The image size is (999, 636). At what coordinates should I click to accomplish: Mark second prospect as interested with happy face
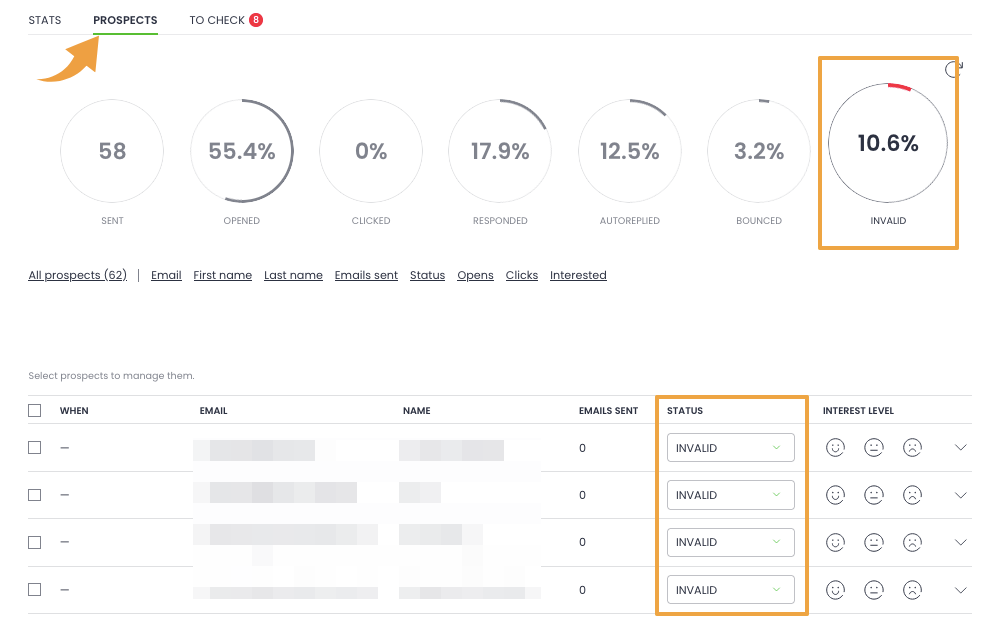coord(835,495)
